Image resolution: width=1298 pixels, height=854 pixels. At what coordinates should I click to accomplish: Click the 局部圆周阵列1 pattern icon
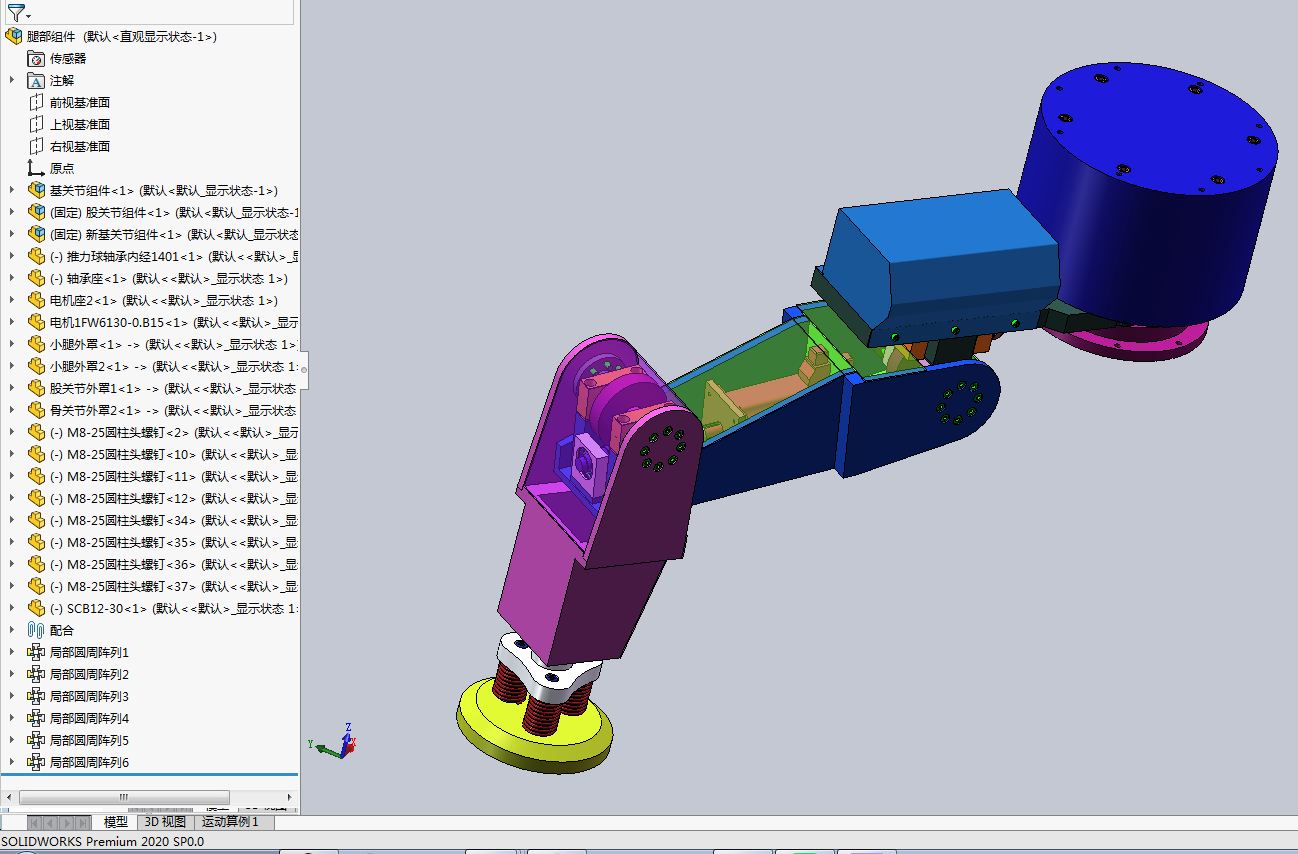pyautogui.click(x=36, y=652)
